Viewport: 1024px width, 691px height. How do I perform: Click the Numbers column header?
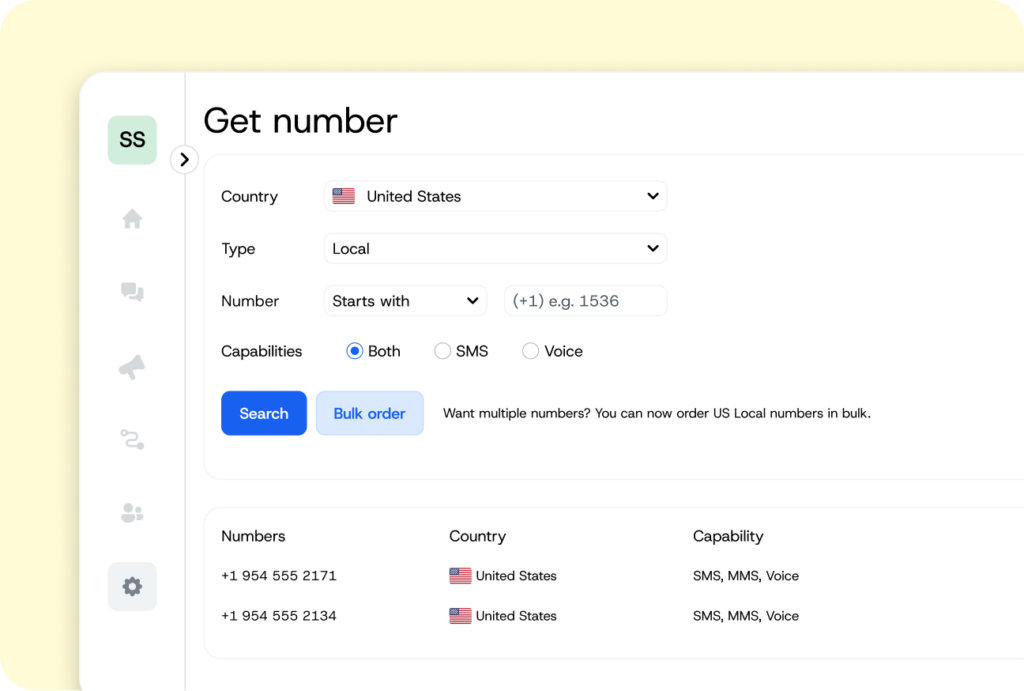(253, 536)
